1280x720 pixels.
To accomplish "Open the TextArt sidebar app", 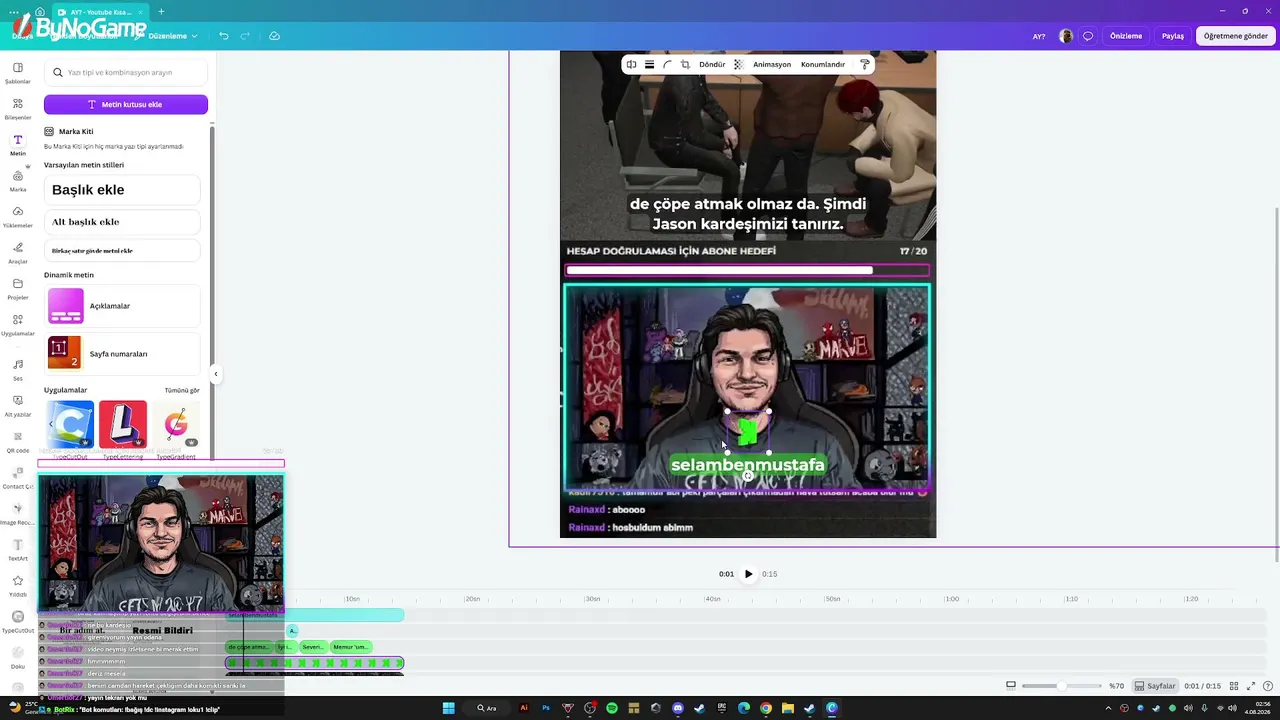I will pyautogui.click(x=18, y=550).
